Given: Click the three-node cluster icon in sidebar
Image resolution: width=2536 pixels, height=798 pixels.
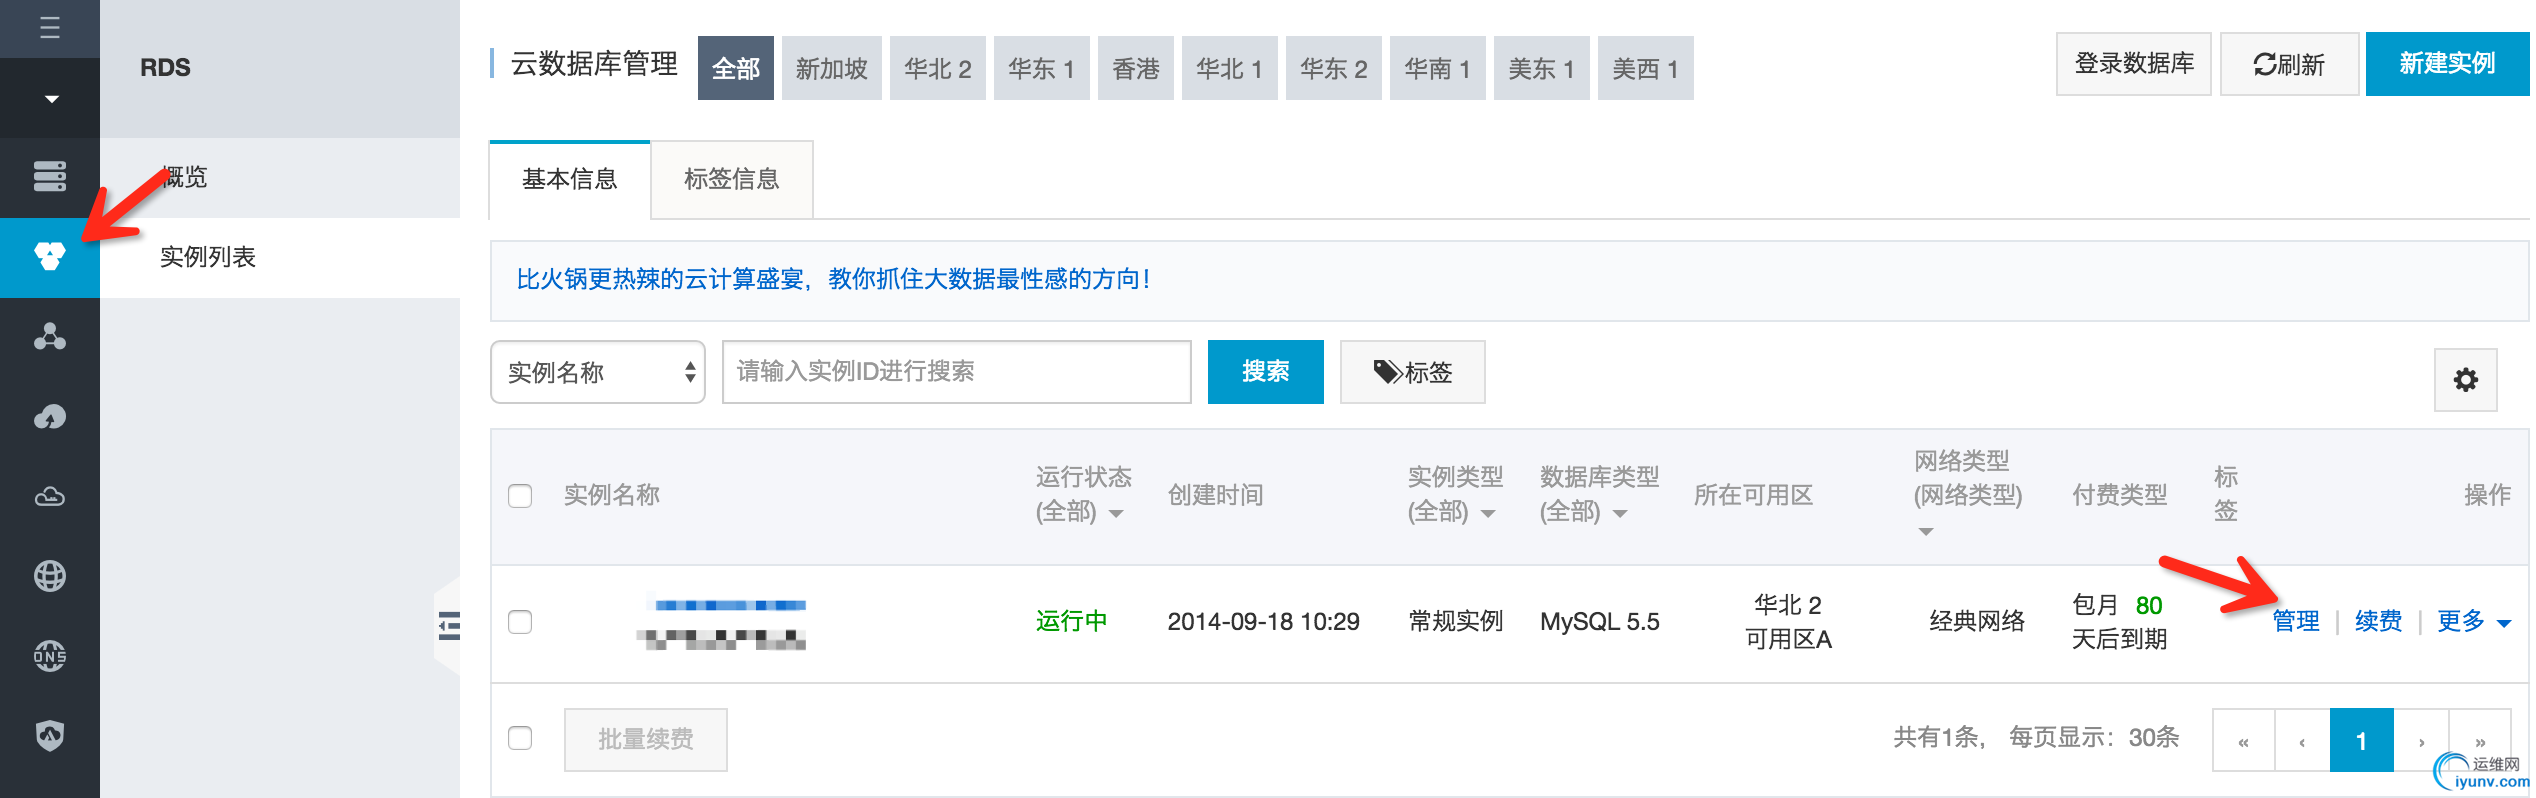Looking at the screenshot, I should tap(50, 337).
